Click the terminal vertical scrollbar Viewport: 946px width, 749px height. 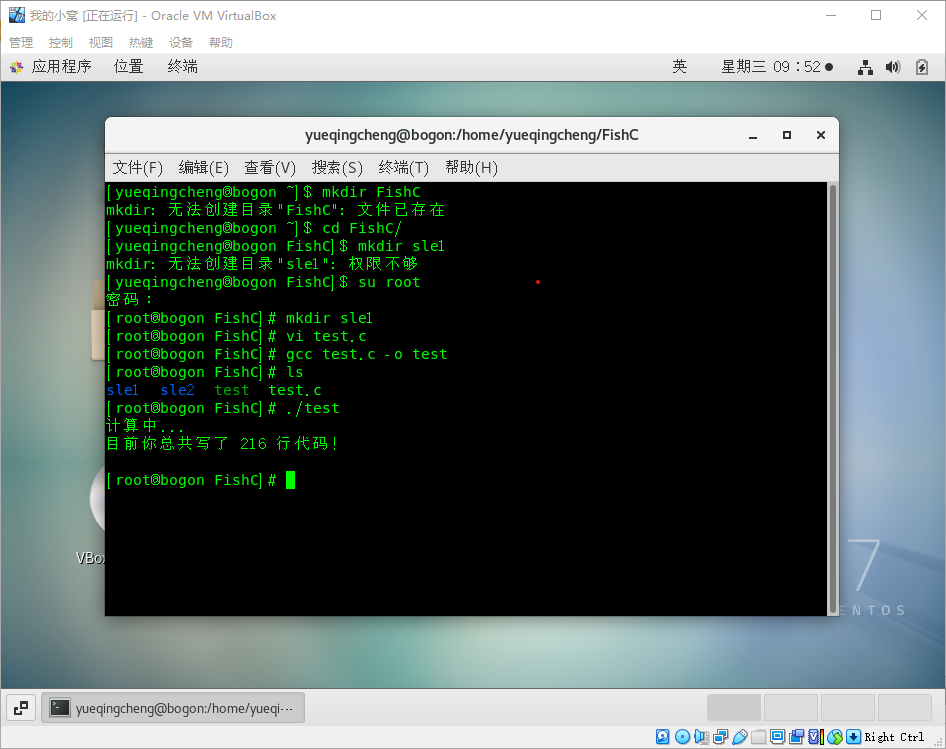pyautogui.click(x=833, y=398)
